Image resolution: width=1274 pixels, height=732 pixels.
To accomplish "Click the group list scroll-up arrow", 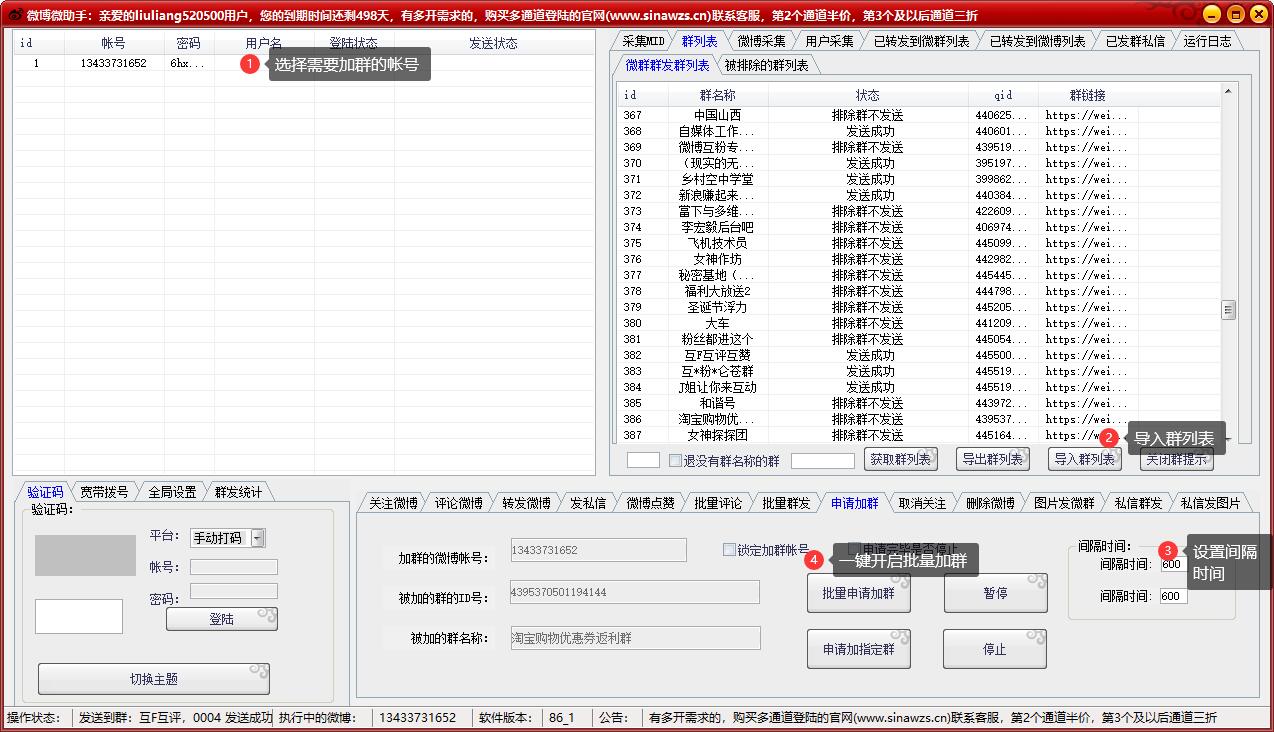I will click(1229, 92).
